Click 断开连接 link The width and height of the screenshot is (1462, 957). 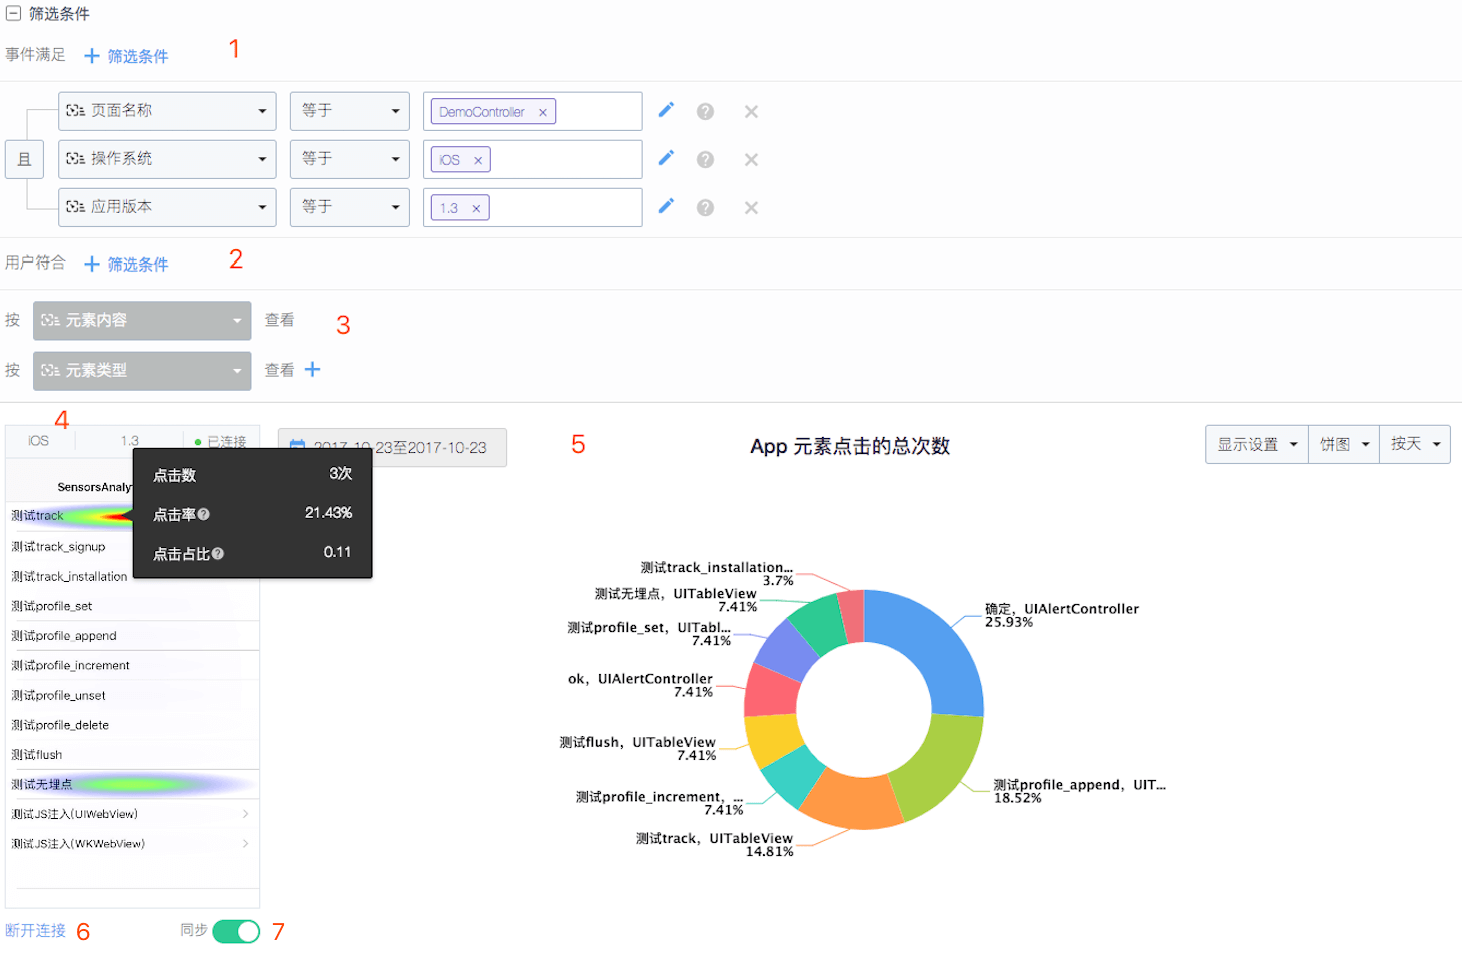click(35, 931)
